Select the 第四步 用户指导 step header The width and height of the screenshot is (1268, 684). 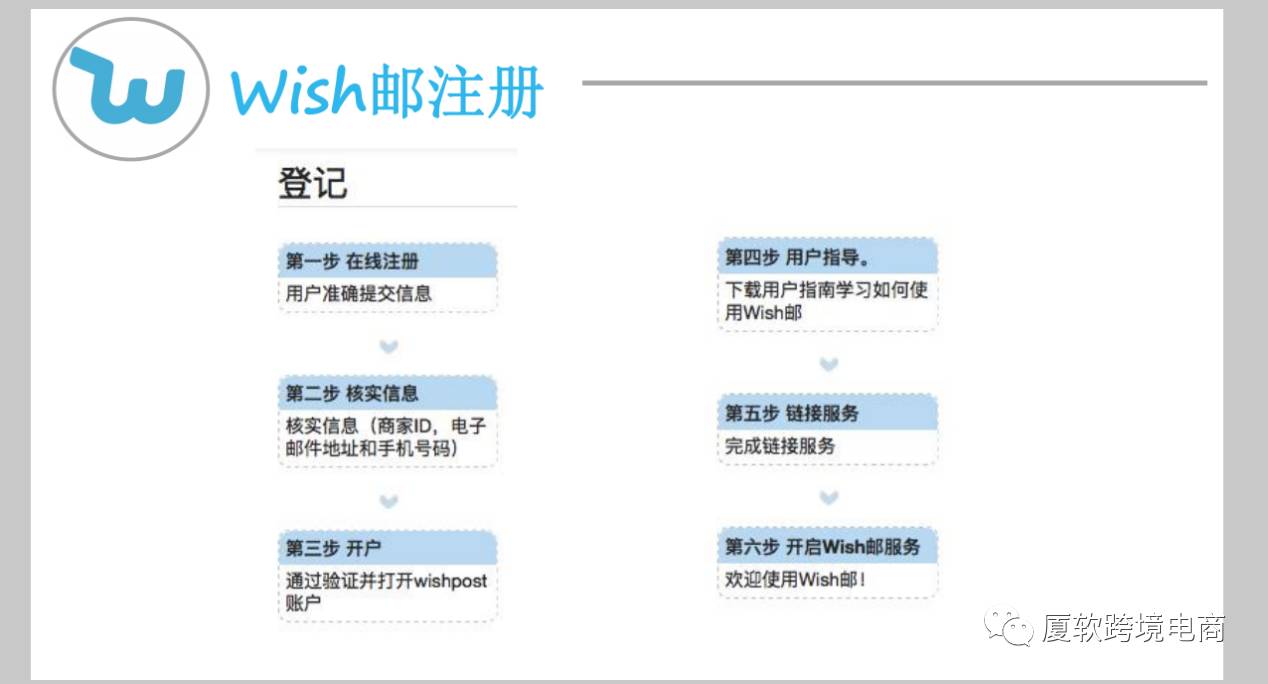click(x=828, y=257)
